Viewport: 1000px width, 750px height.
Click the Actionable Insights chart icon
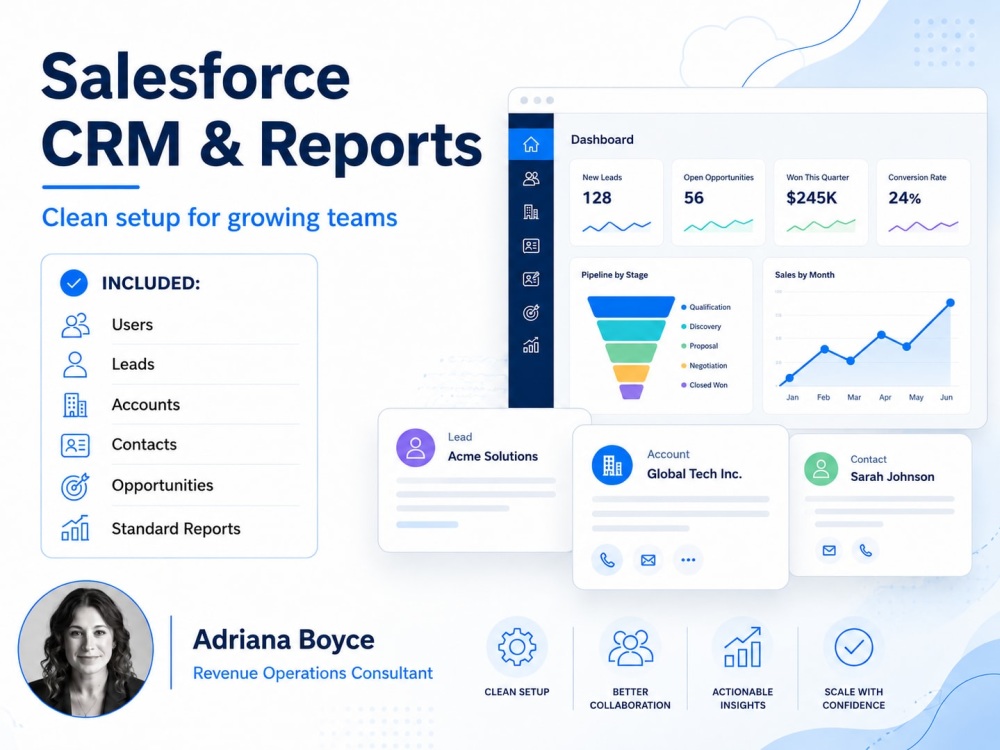pos(742,647)
